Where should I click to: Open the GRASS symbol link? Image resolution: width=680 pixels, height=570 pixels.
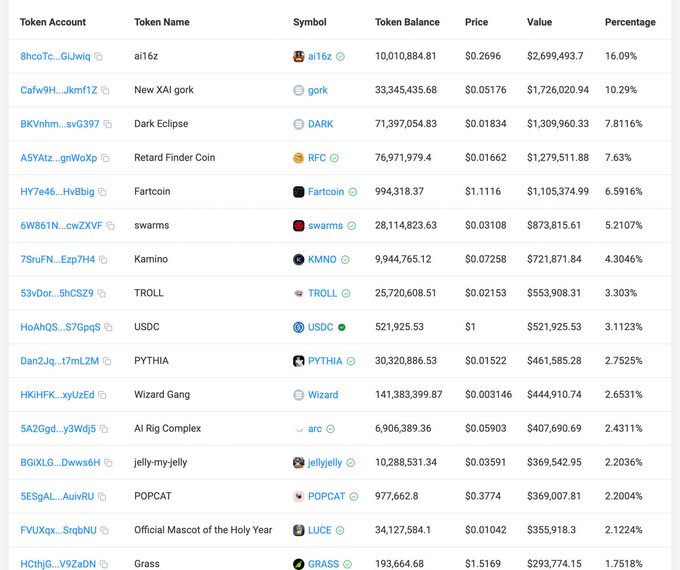pos(323,564)
